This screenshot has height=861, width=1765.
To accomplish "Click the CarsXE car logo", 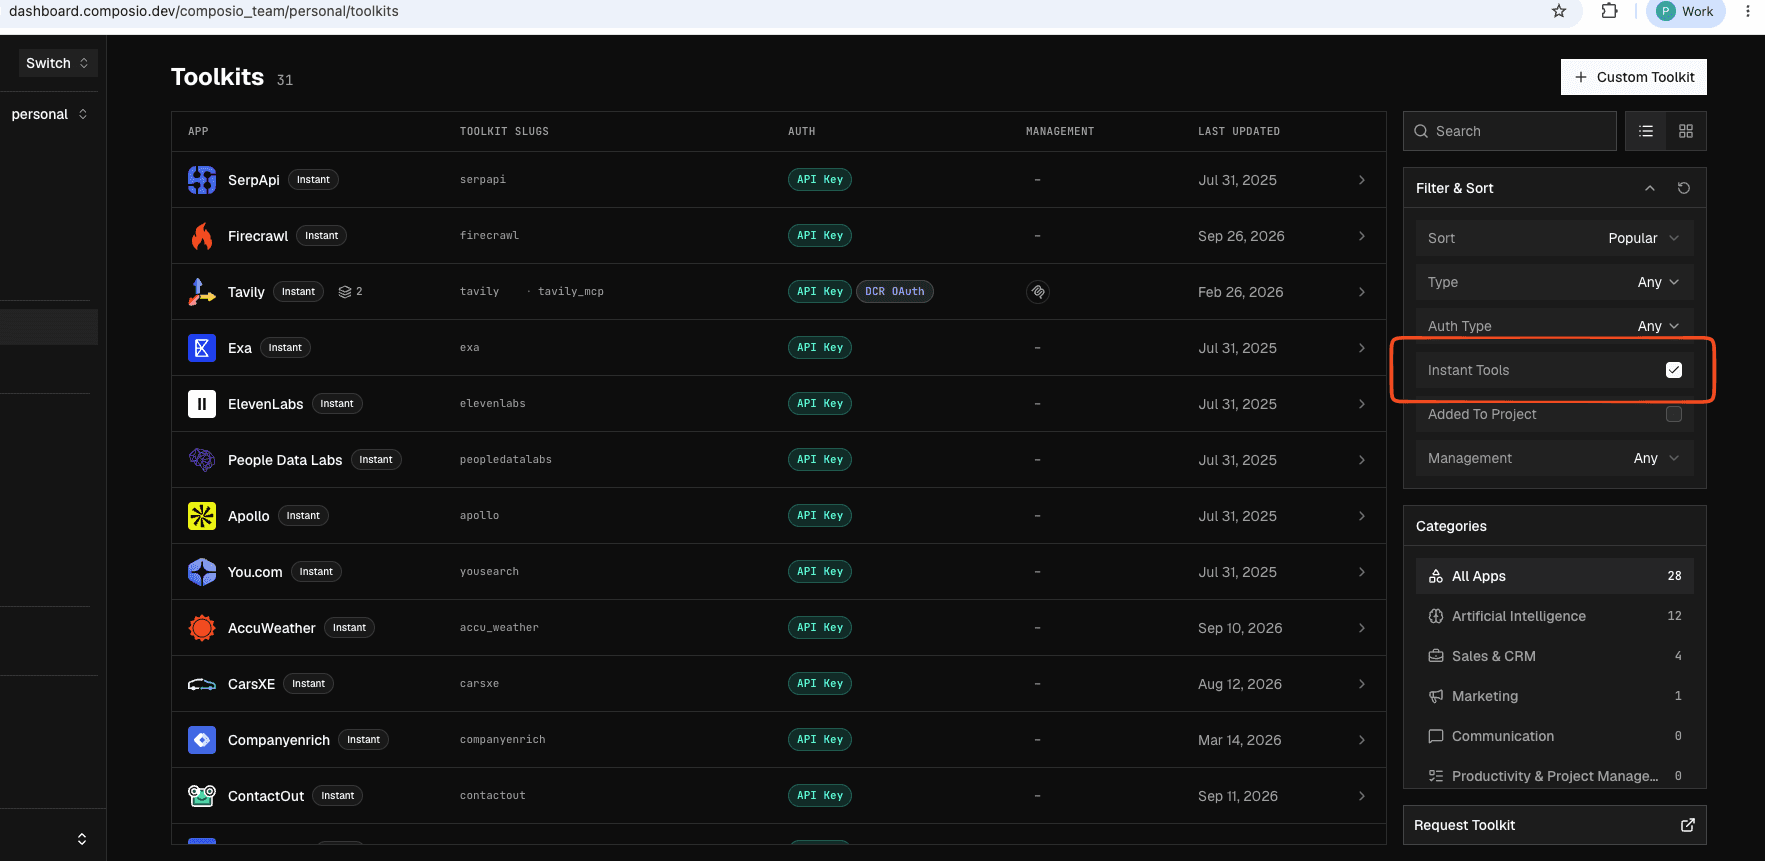I will pos(202,684).
